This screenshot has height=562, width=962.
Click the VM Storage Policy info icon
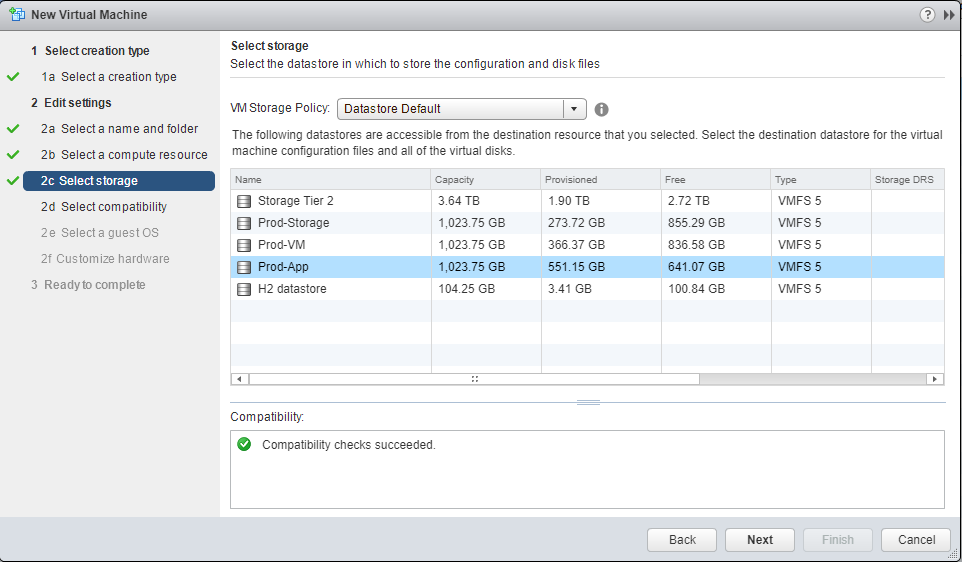pyautogui.click(x=601, y=109)
